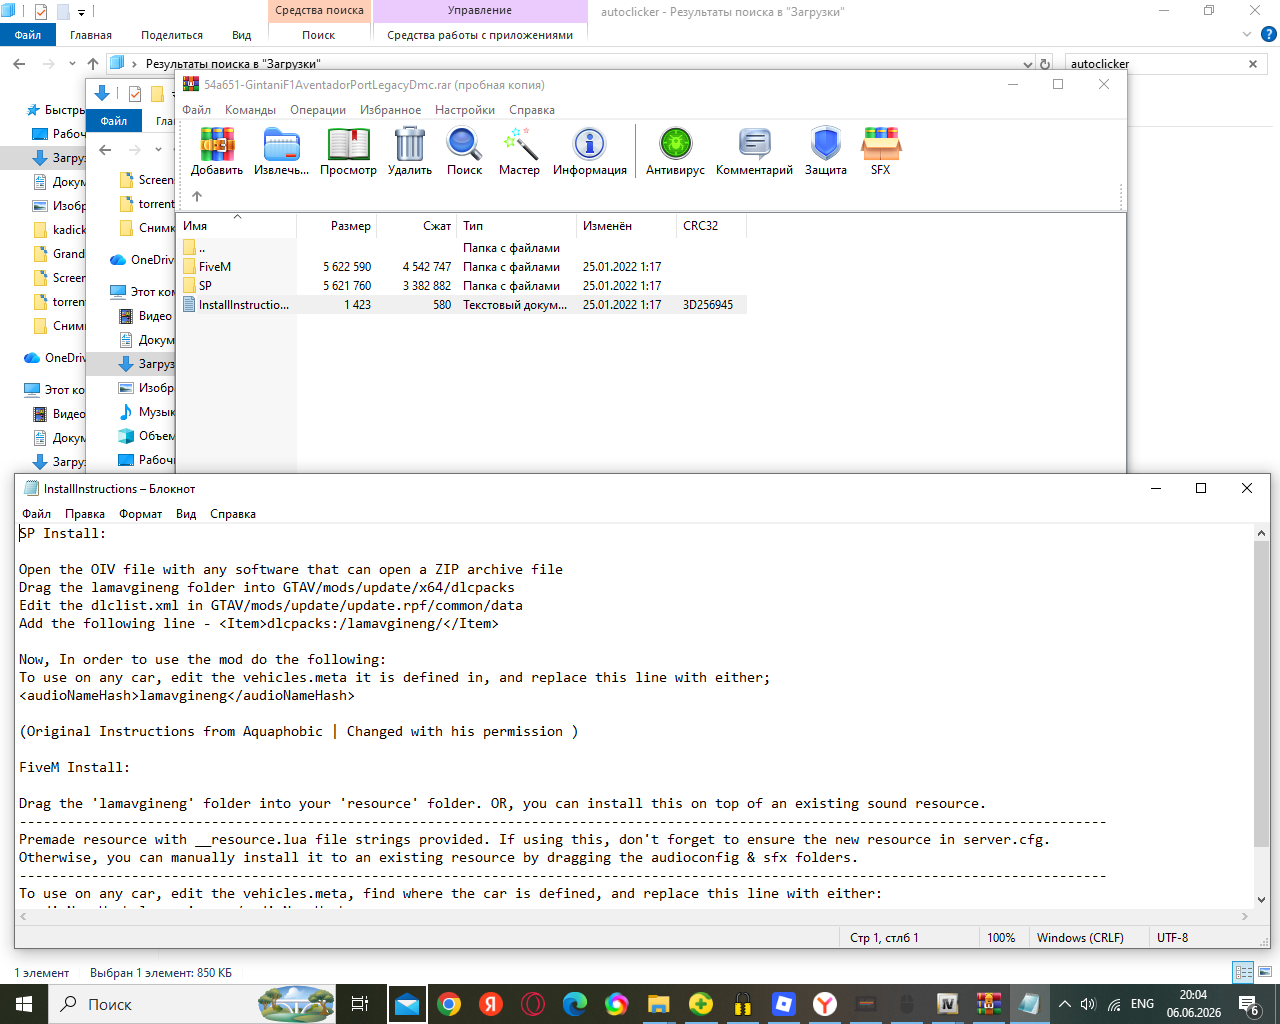Open Команды menu in WinRAR
Viewport: 1280px width, 1024px height.
click(250, 110)
